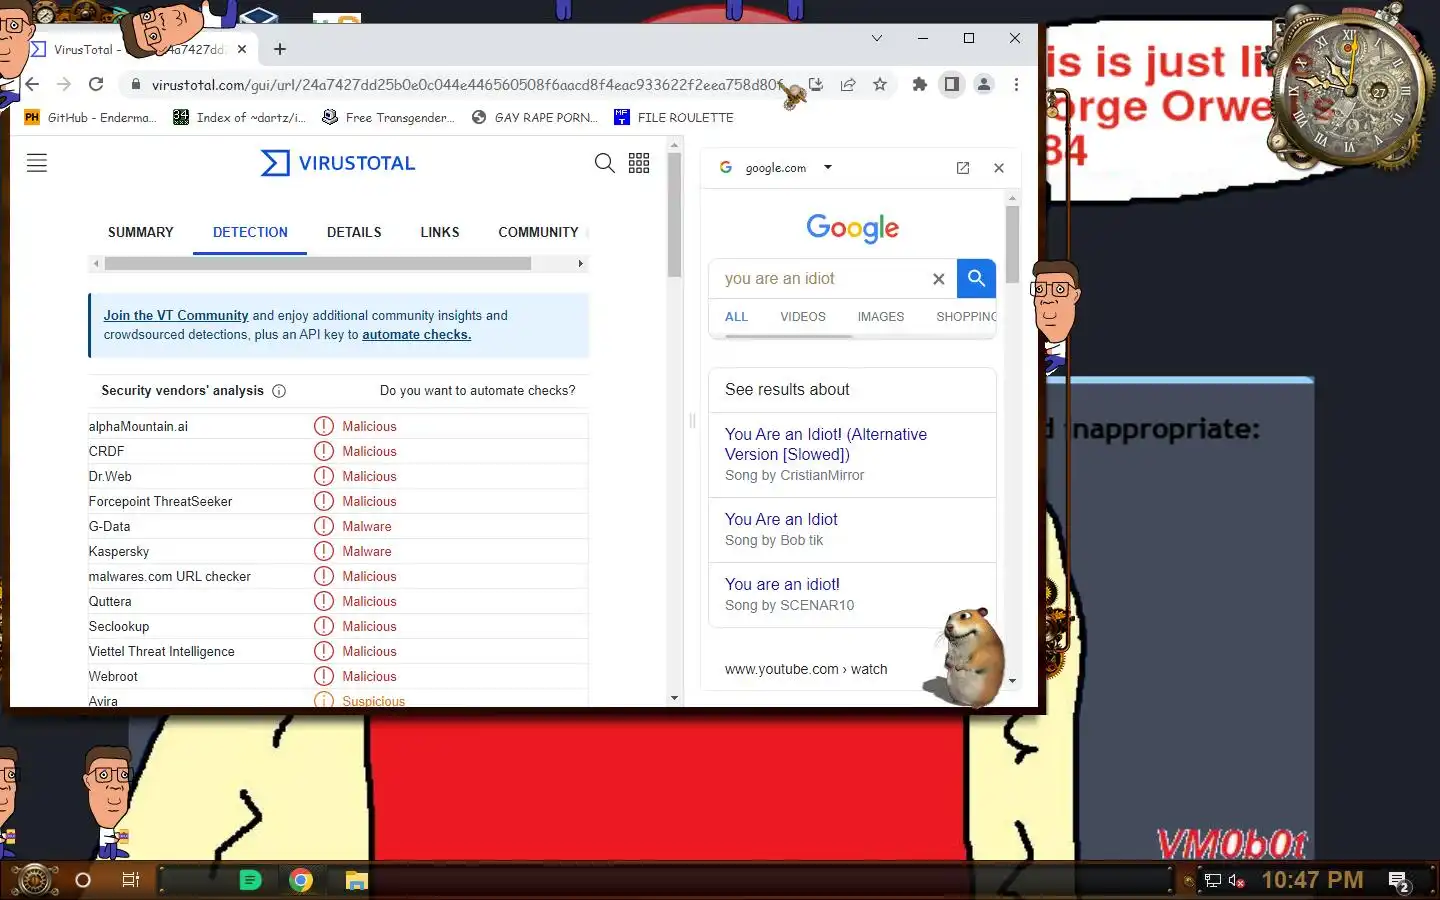
Task: Open the Start menu button
Action: point(34,880)
